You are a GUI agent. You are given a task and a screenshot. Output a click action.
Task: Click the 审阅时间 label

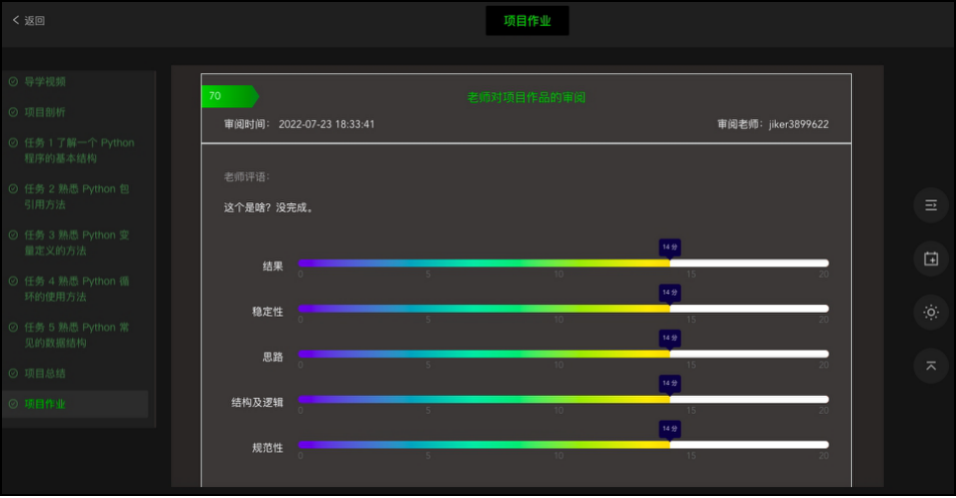pyautogui.click(x=246, y=124)
